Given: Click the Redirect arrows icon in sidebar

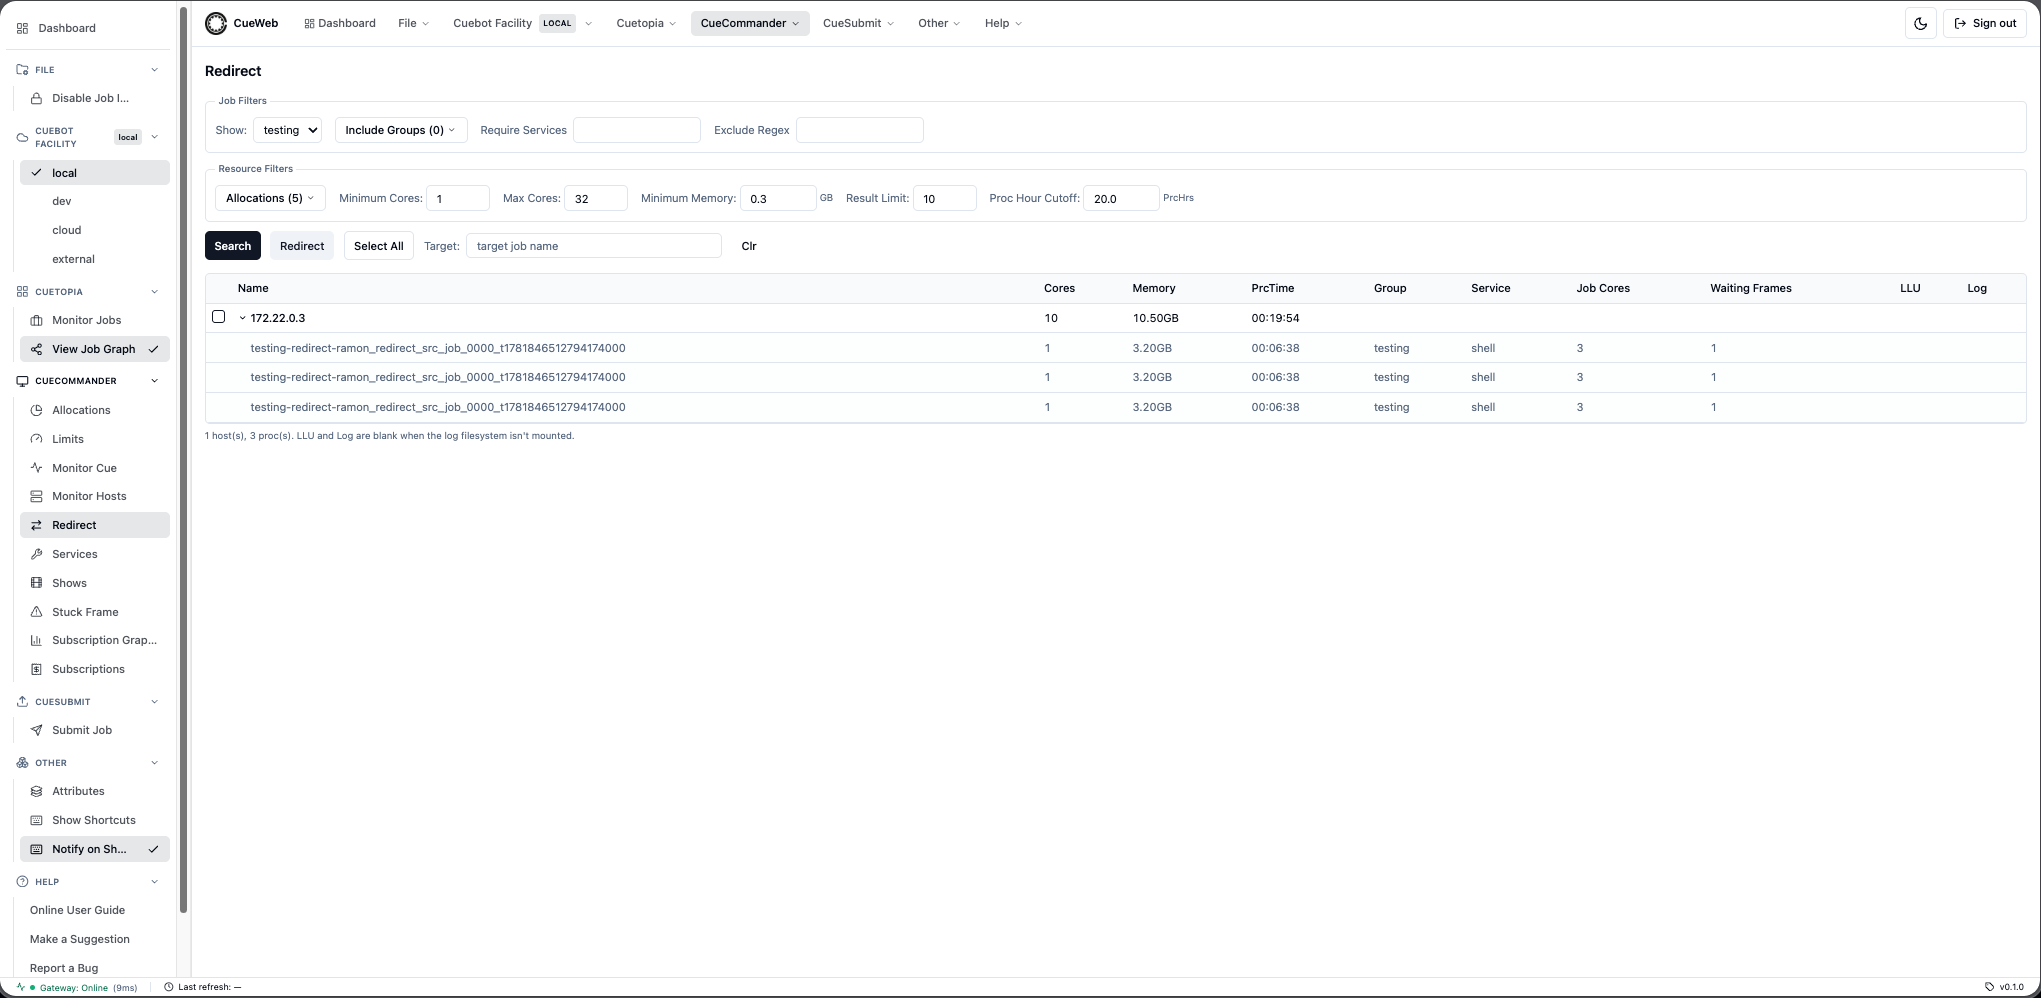Looking at the screenshot, I should click(x=37, y=525).
